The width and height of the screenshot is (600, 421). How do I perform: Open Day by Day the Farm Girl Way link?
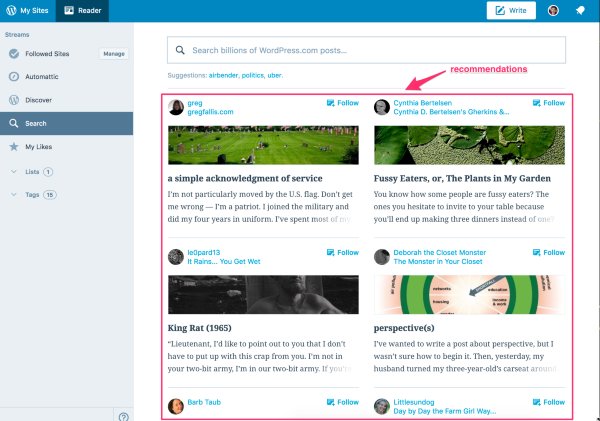[445, 411]
